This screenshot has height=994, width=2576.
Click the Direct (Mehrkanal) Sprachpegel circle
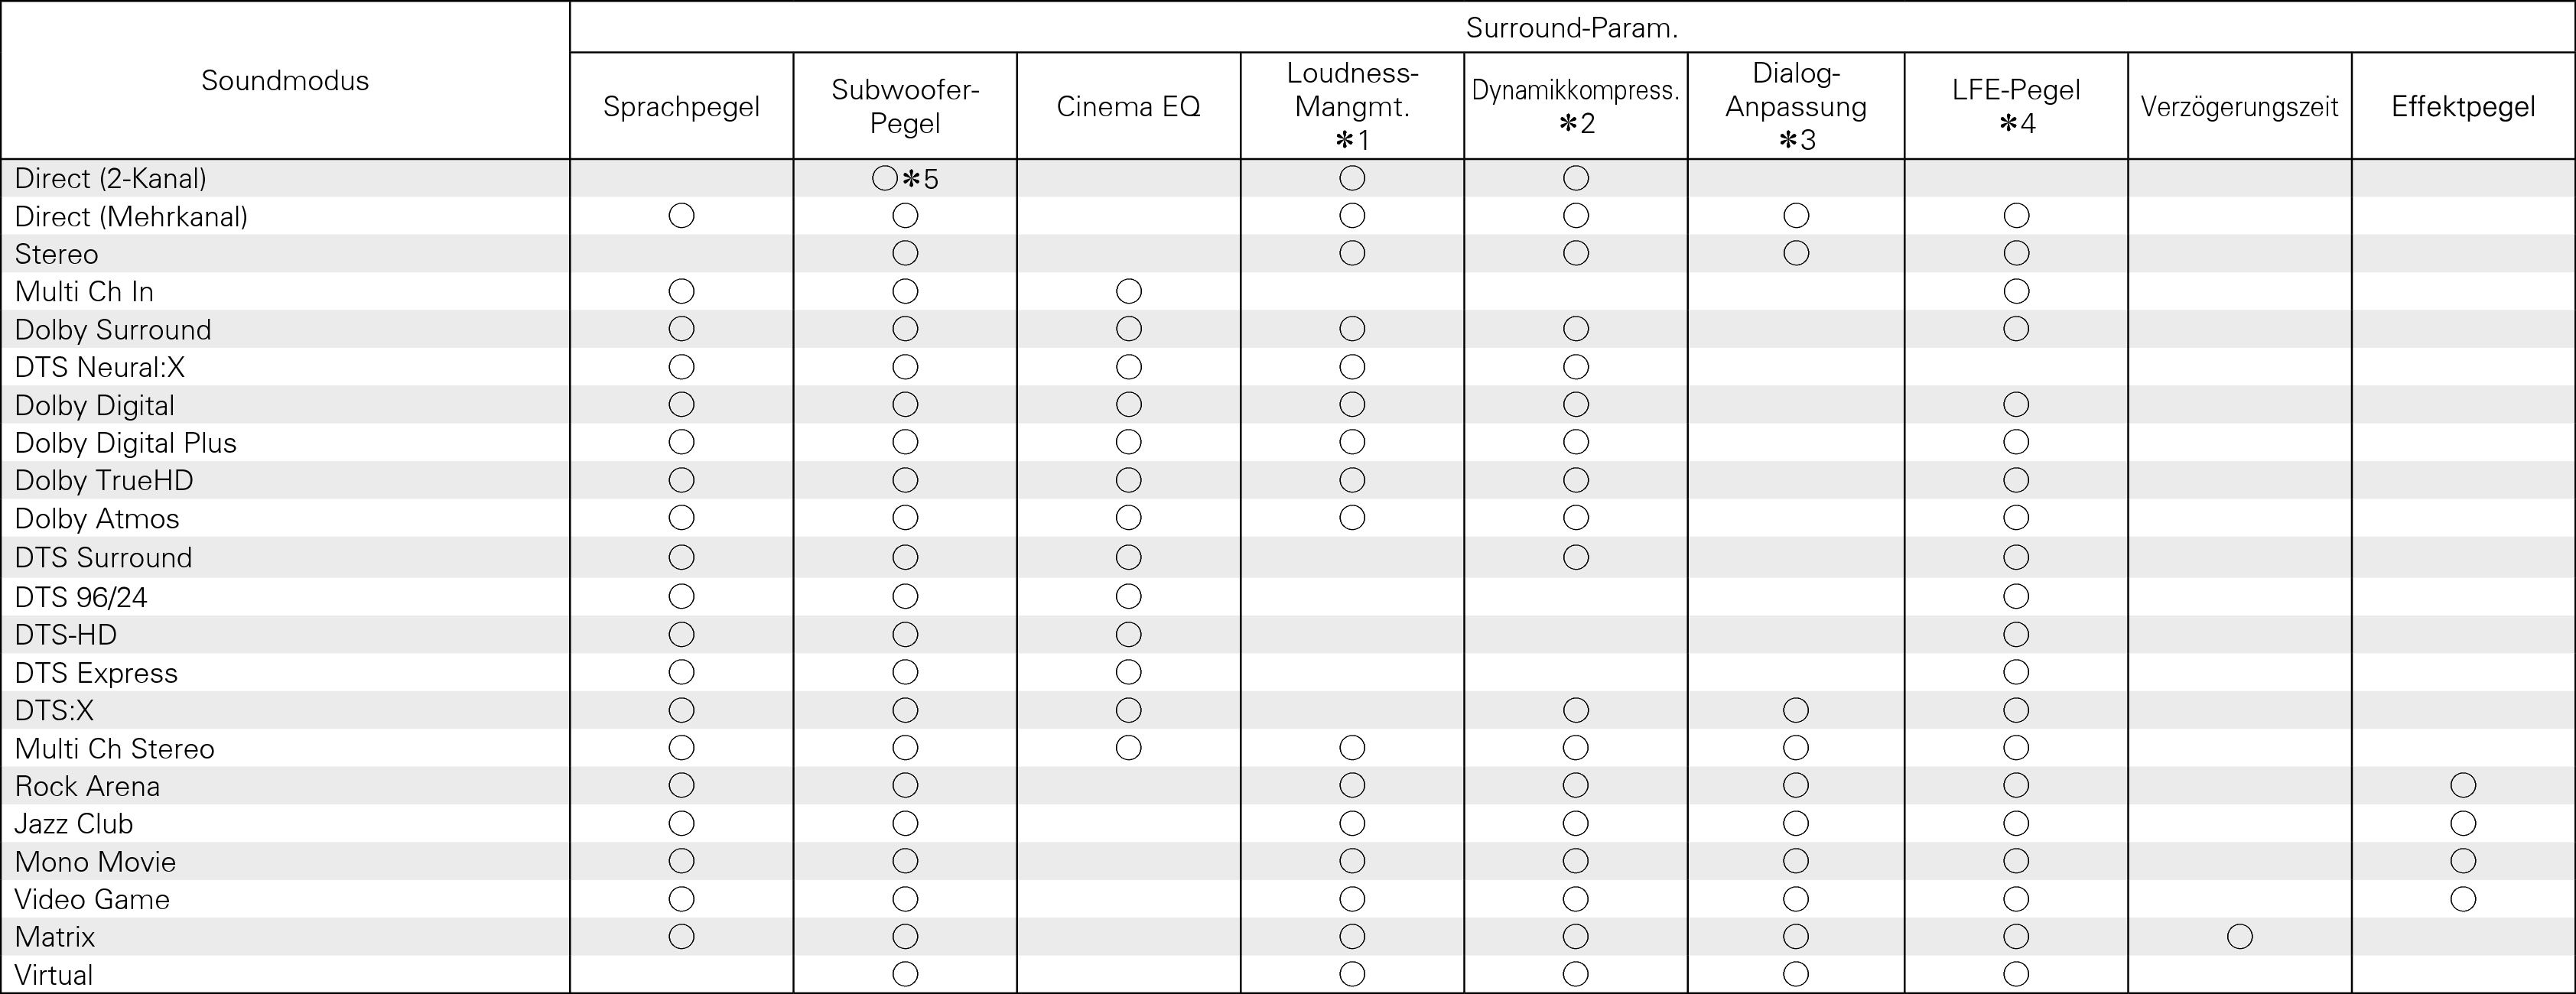click(x=681, y=216)
